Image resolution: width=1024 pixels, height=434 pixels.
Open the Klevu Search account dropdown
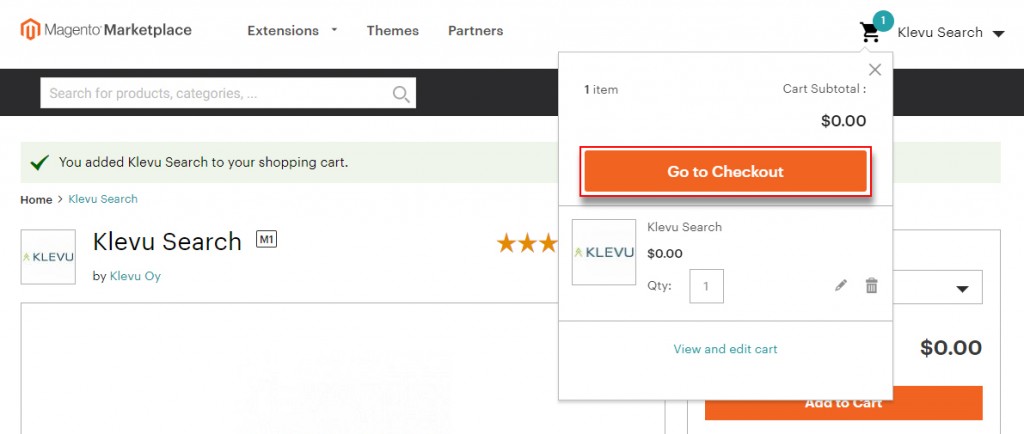coord(950,33)
